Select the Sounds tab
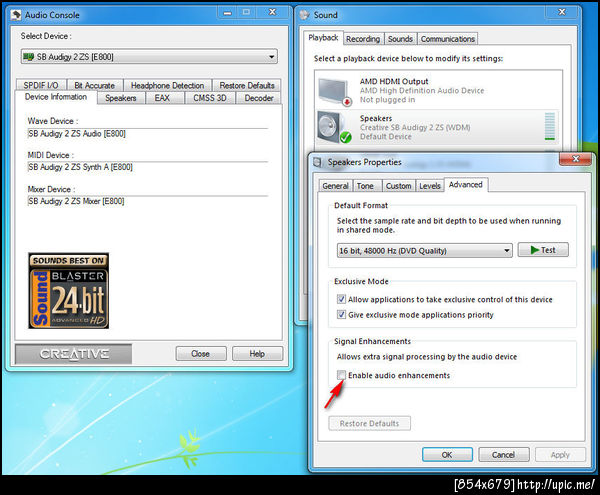The height and width of the screenshot is (495, 600). point(400,39)
